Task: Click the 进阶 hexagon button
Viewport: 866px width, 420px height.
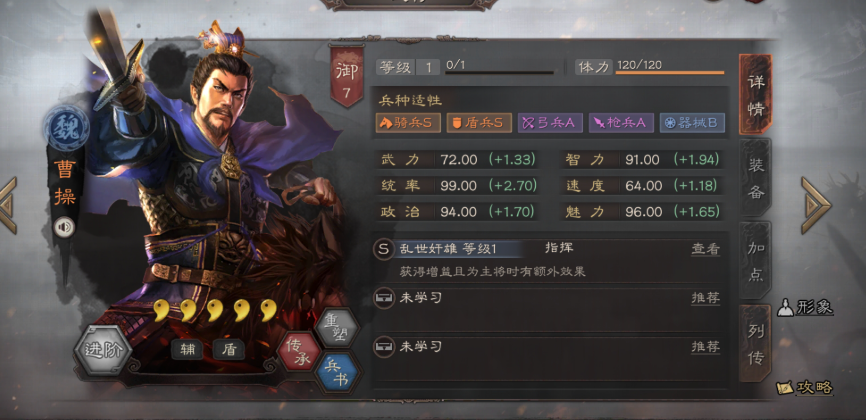Action: [x=103, y=350]
